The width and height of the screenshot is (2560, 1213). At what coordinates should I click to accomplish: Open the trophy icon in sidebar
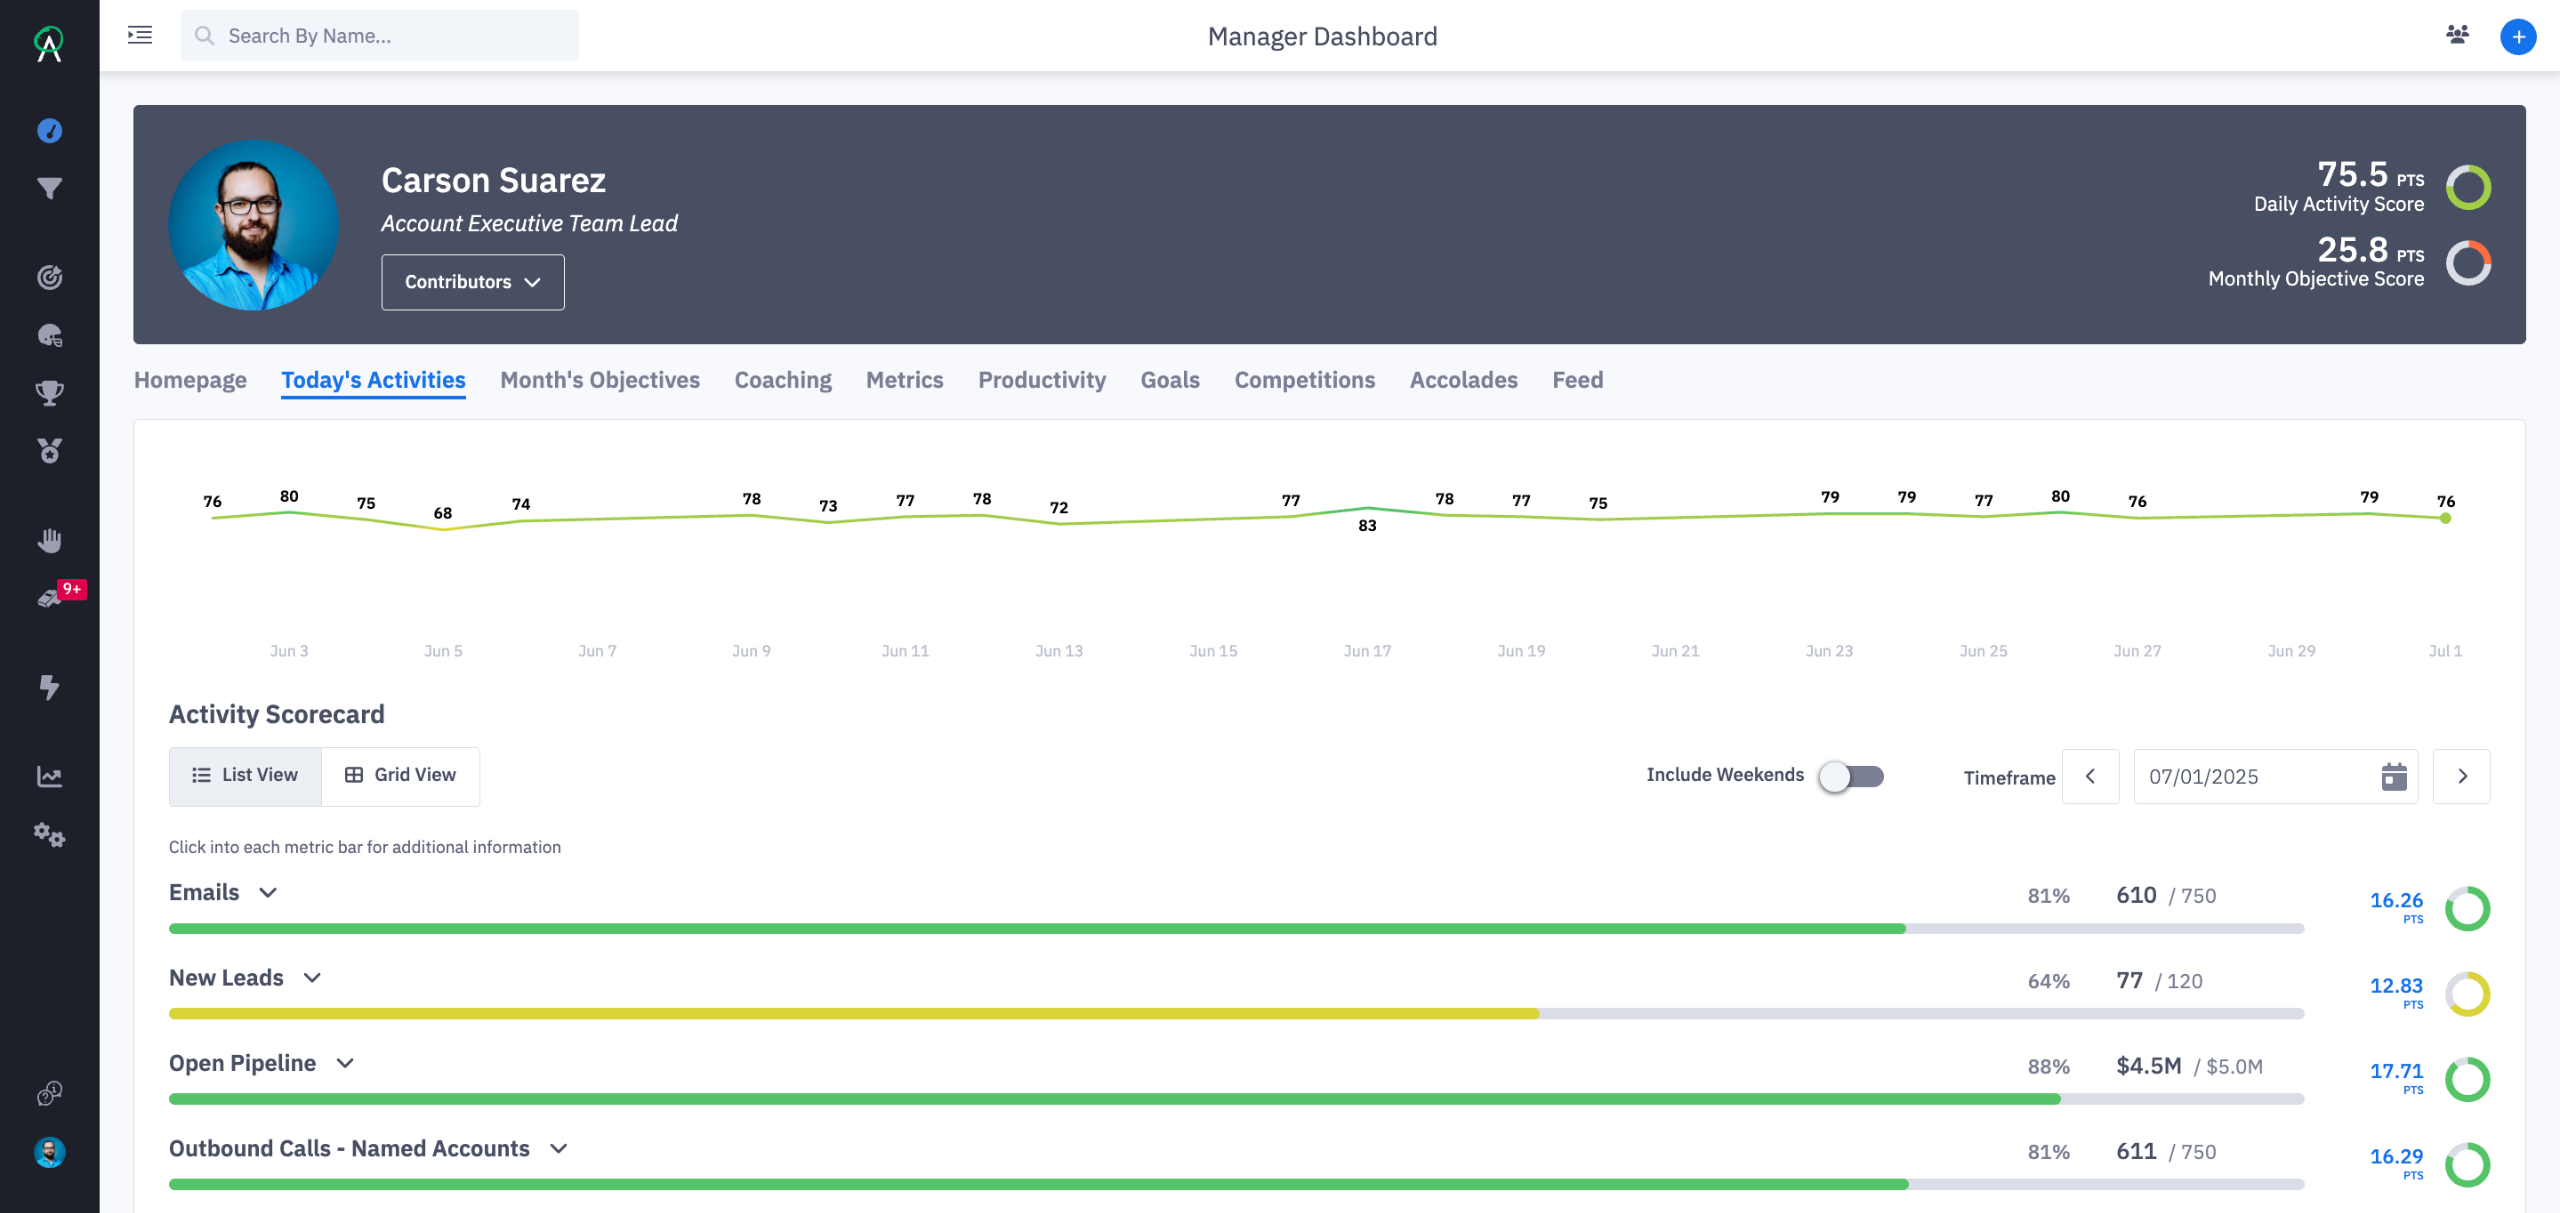click(49, 393)
